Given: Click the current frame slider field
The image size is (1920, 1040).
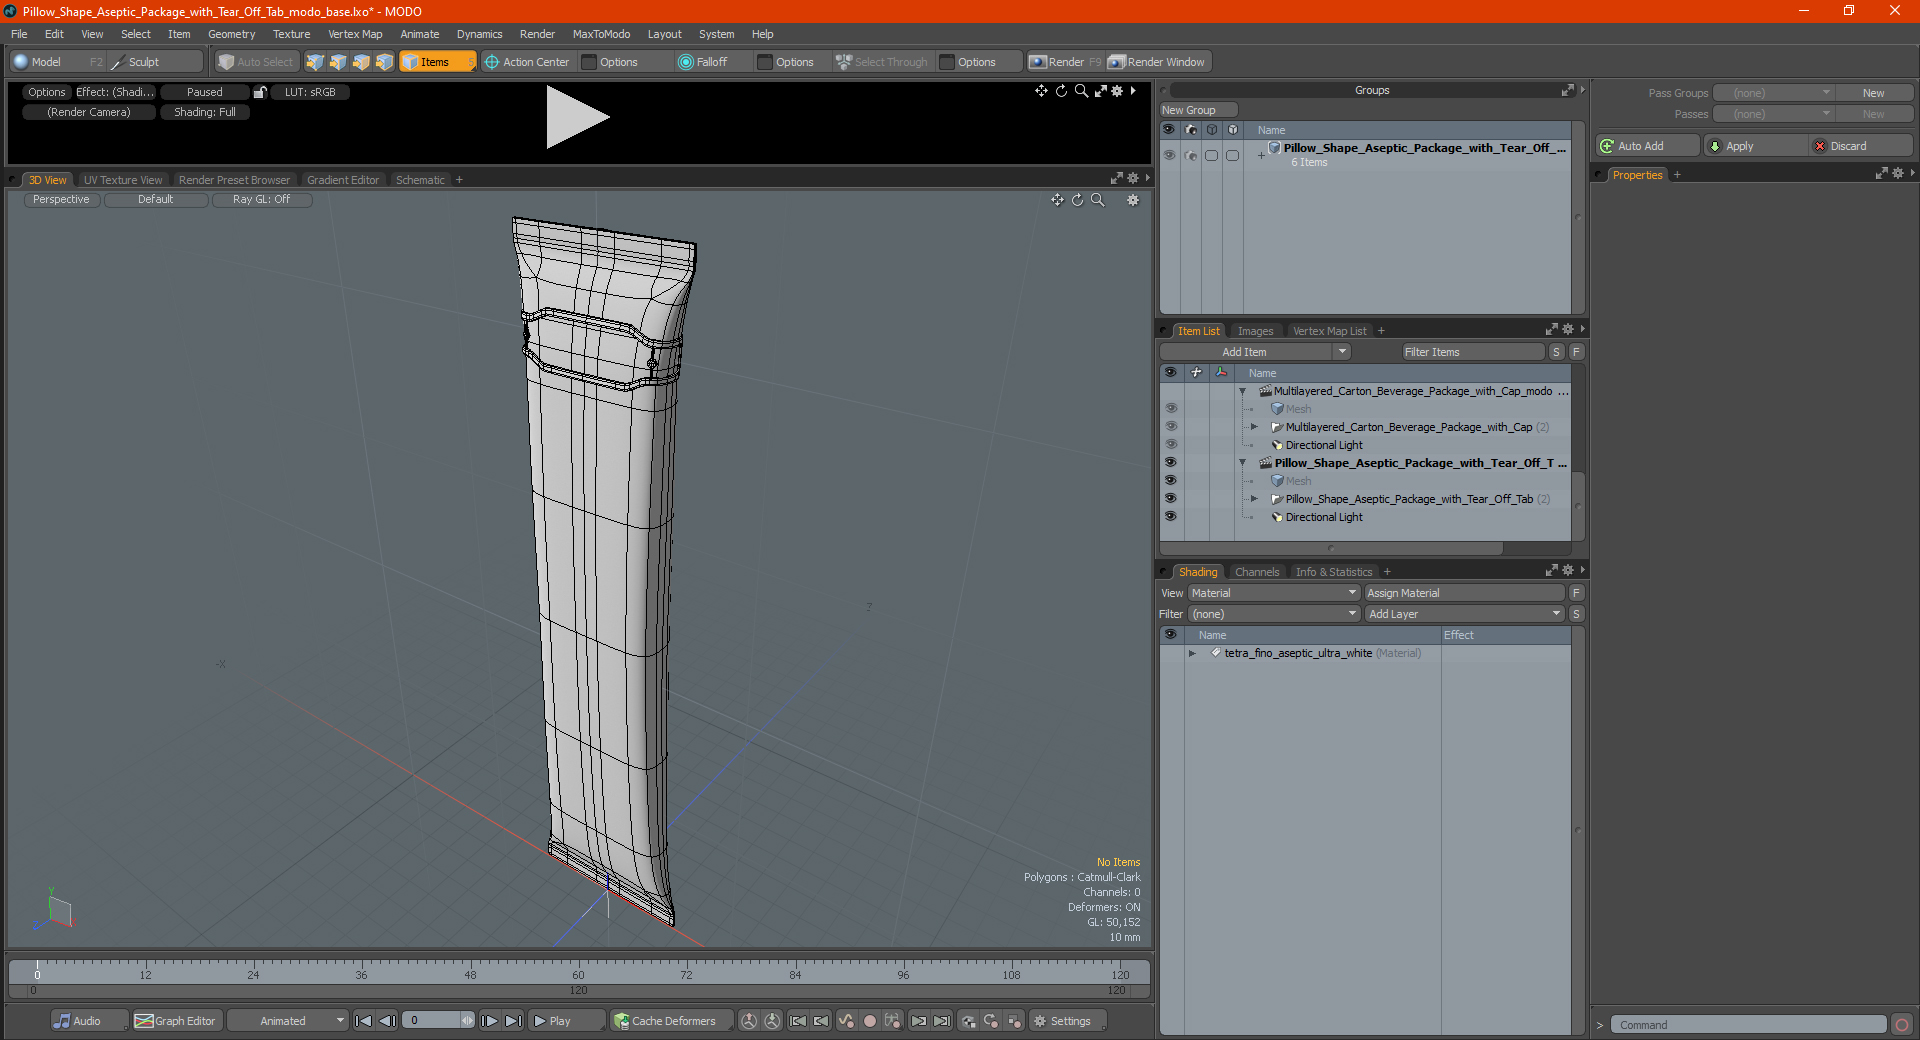Looking at the screenshot, I should tap(438, 1021).
